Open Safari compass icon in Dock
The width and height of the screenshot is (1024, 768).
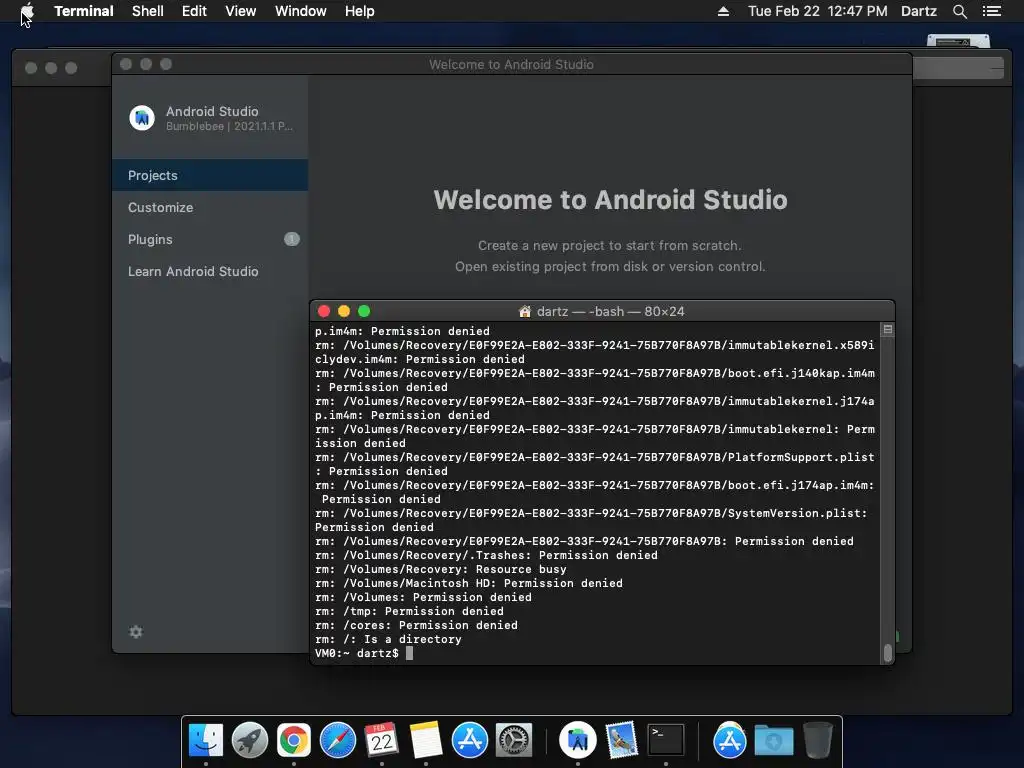coord(338,740)
